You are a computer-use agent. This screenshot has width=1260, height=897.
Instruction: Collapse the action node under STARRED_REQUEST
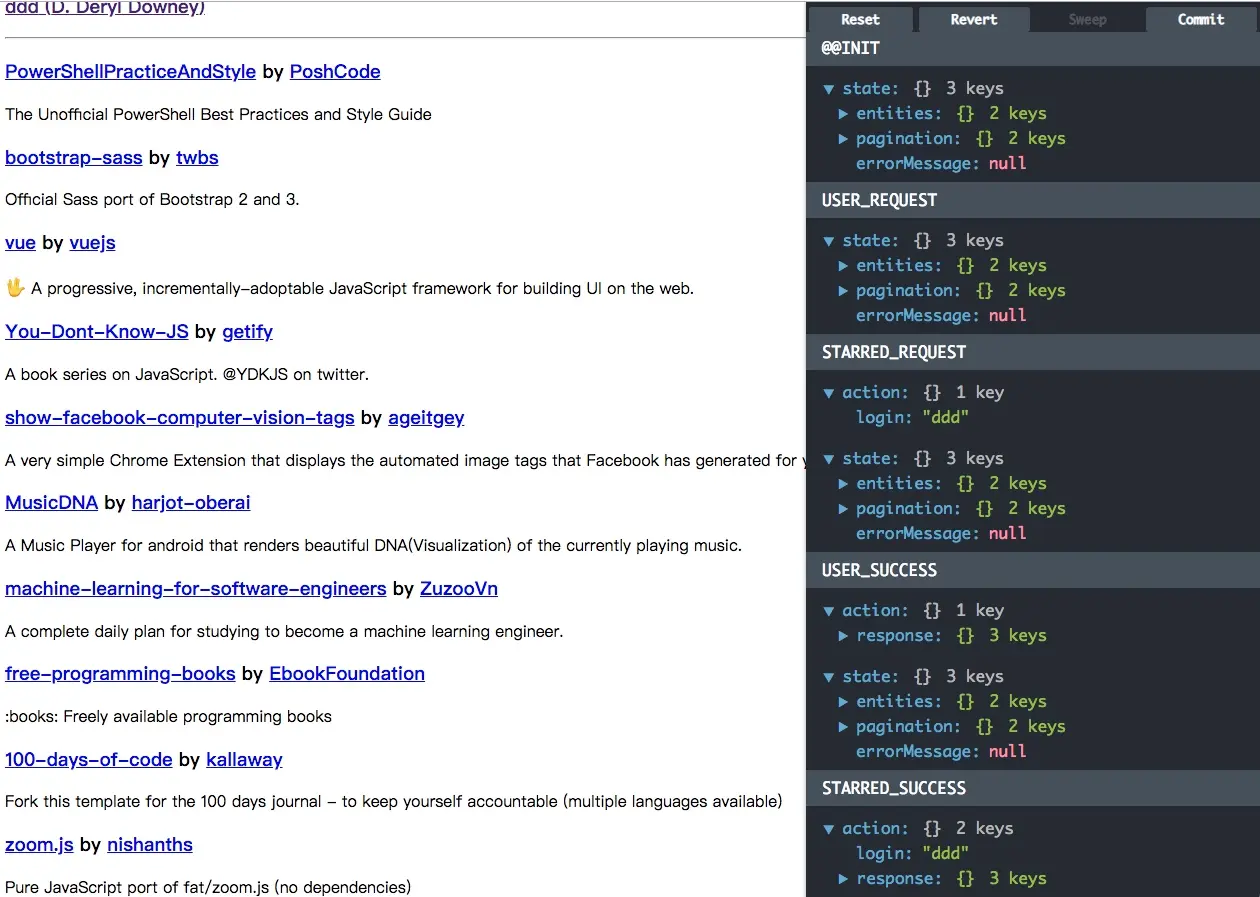pyautogui.click(x=828, y=393)
